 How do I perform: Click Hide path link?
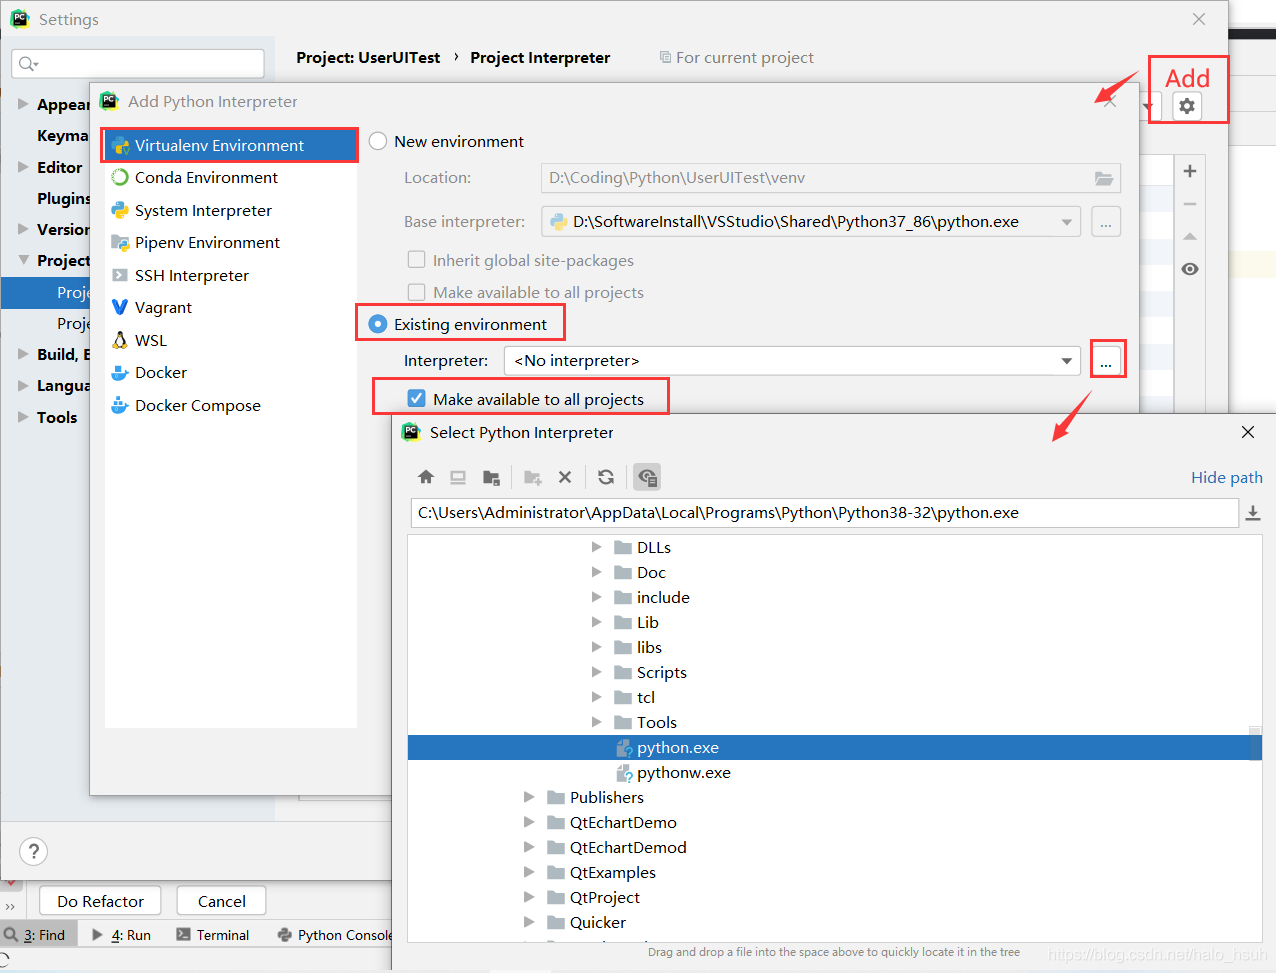pos(1226,477)
